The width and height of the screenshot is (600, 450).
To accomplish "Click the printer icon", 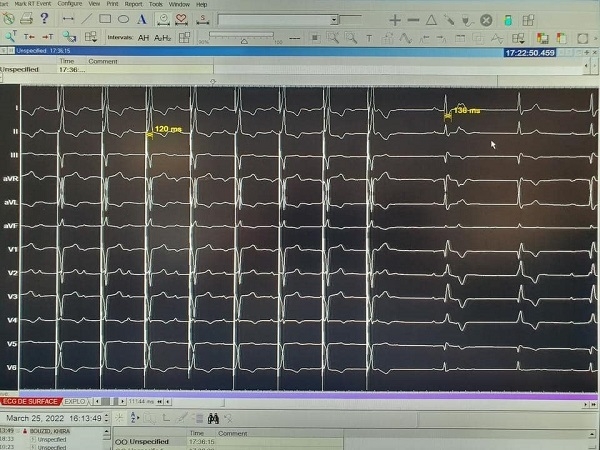I will click(x=26, y=18).
